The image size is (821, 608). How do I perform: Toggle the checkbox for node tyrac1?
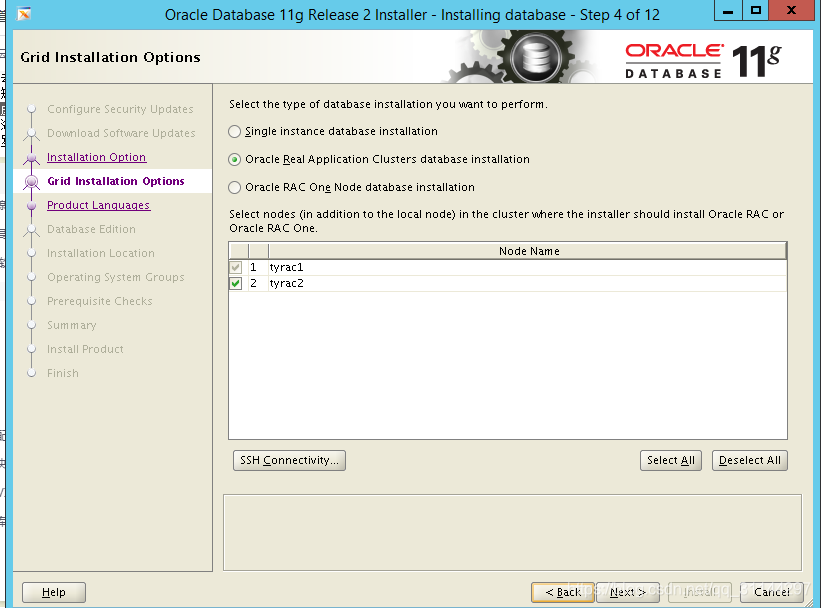tap(236, 268)
